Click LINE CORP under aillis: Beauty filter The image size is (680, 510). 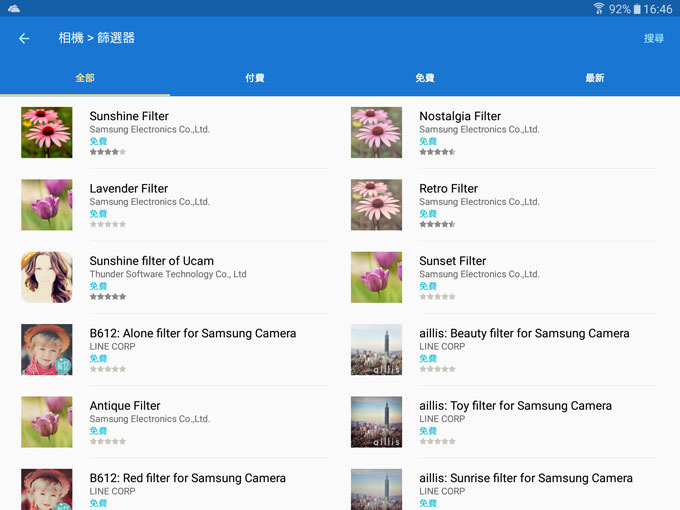442,347
